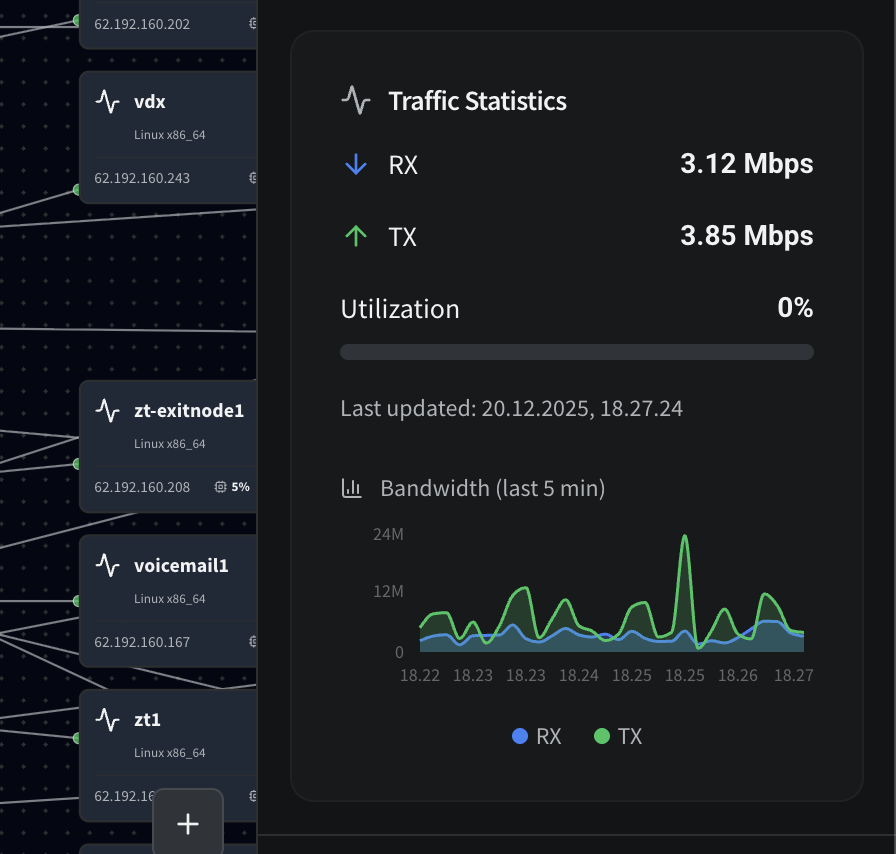Click the blue RX down-arrow icon
The width and height of the screenshot is (896, 854).
click(x=356, y=165)
